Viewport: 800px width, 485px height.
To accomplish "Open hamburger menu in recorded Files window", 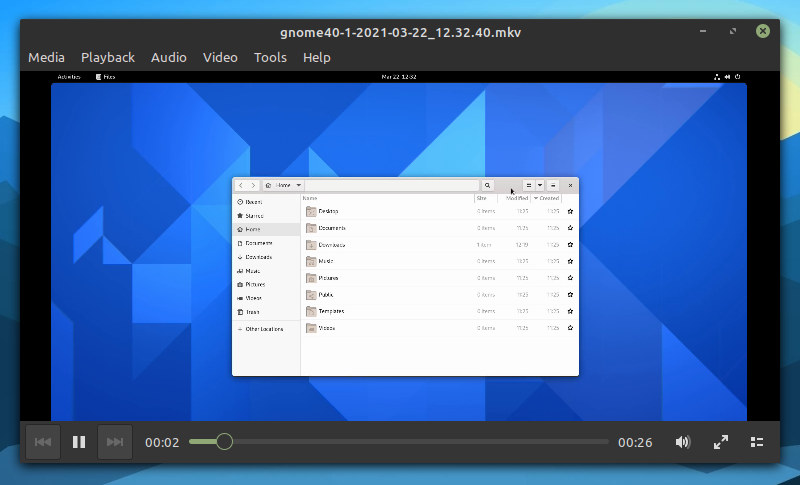I will pyautogui.click(x=553, y=186).
